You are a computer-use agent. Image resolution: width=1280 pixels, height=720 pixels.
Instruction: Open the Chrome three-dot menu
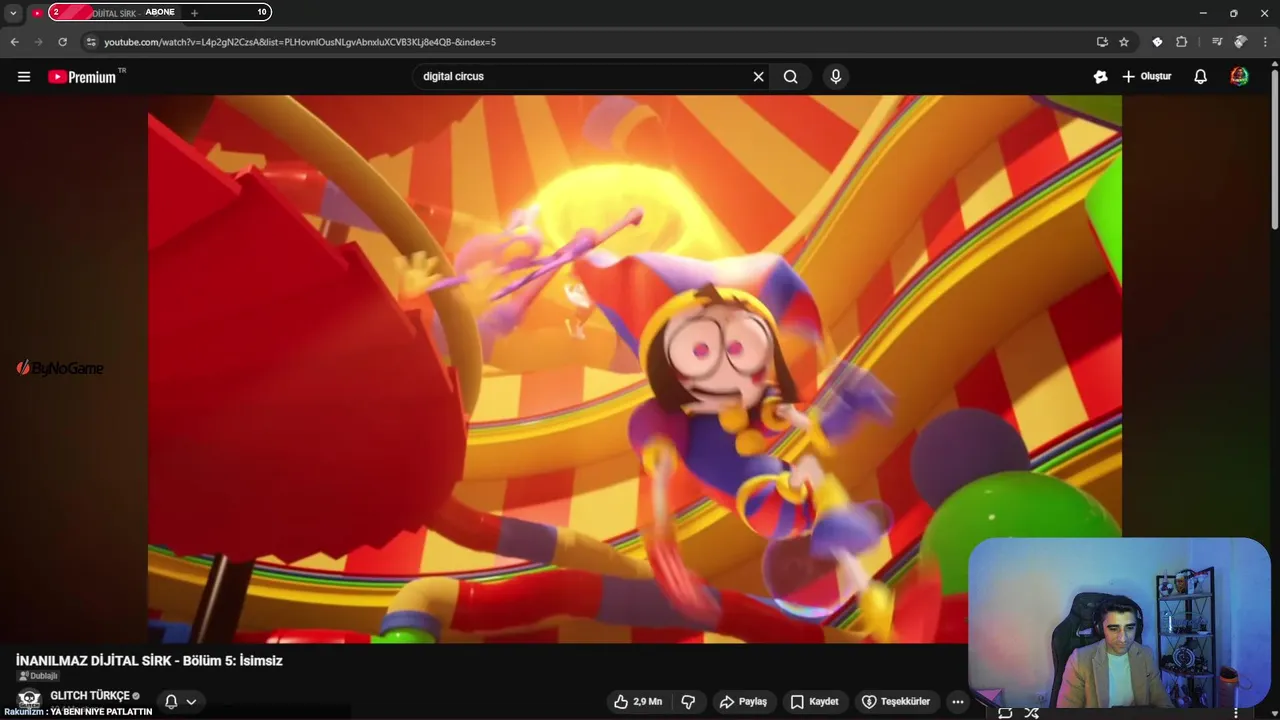(1265, 42)
